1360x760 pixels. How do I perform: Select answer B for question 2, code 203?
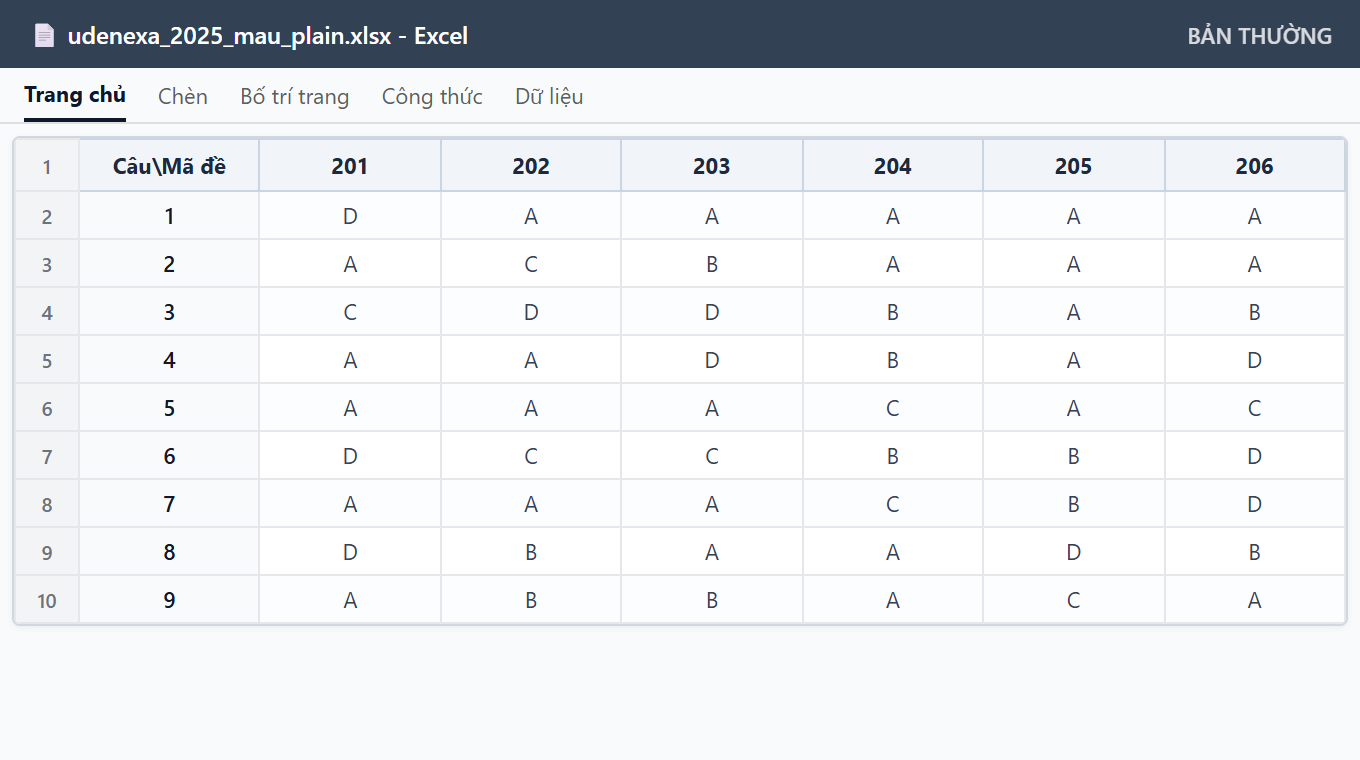712,264
